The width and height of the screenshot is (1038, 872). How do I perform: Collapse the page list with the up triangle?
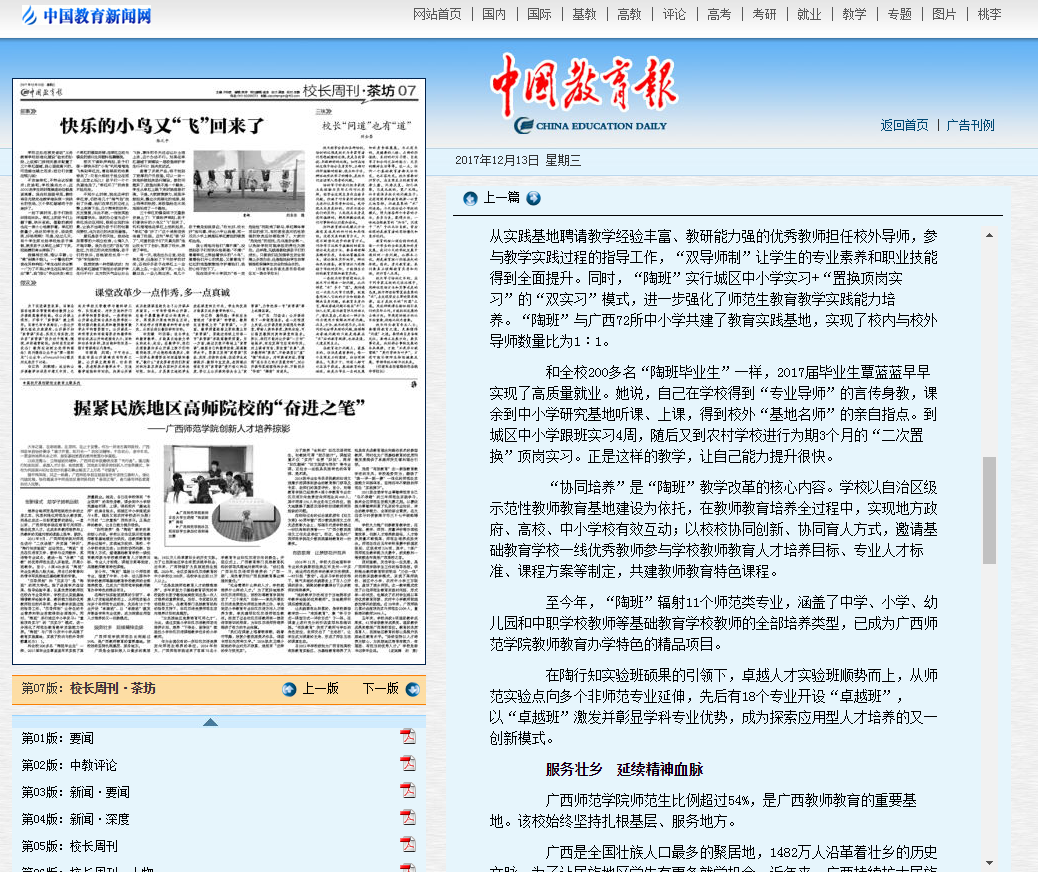pos(211,722)
